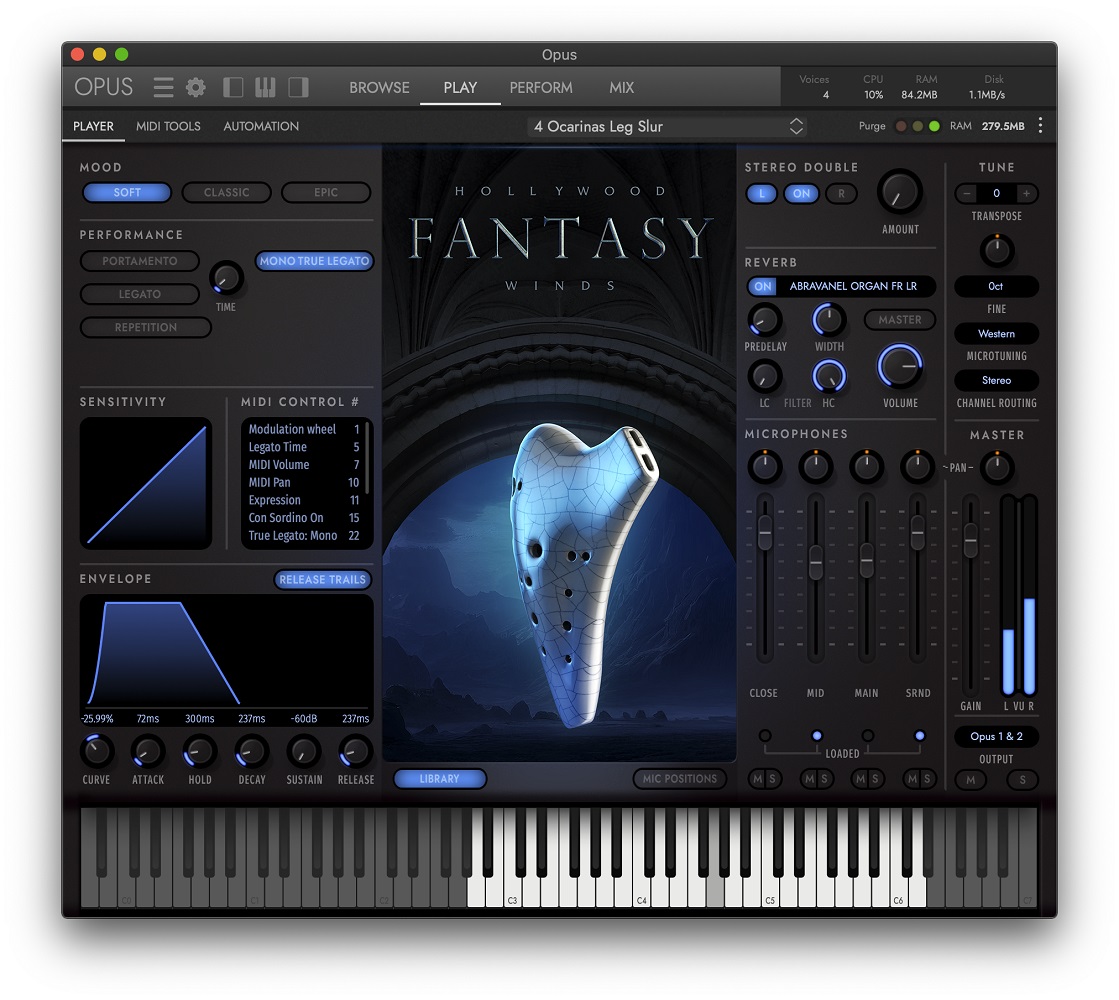The height and width of the screenshot is (1000, 1119).
Task: Open the settings gear icon
Action: pos(196,87)
